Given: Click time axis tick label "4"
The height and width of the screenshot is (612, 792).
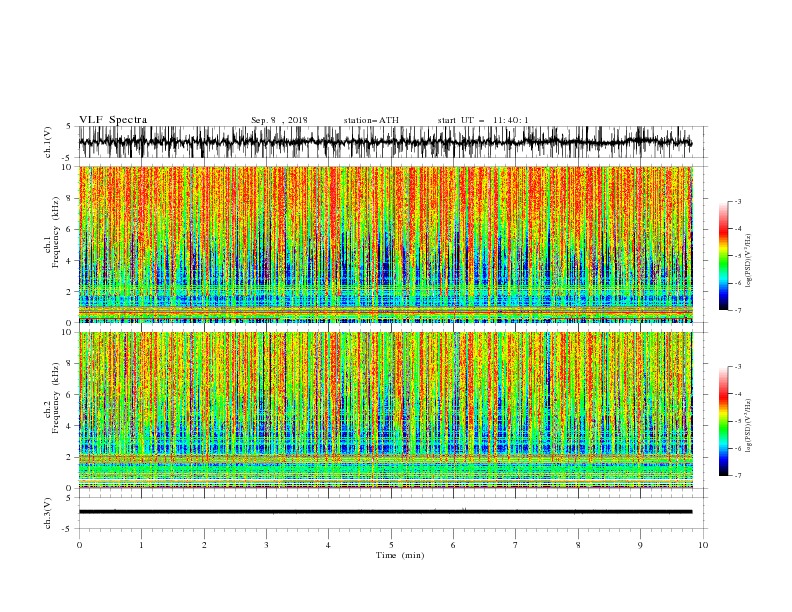Looking at the screenshot, I should click(328, 545).
